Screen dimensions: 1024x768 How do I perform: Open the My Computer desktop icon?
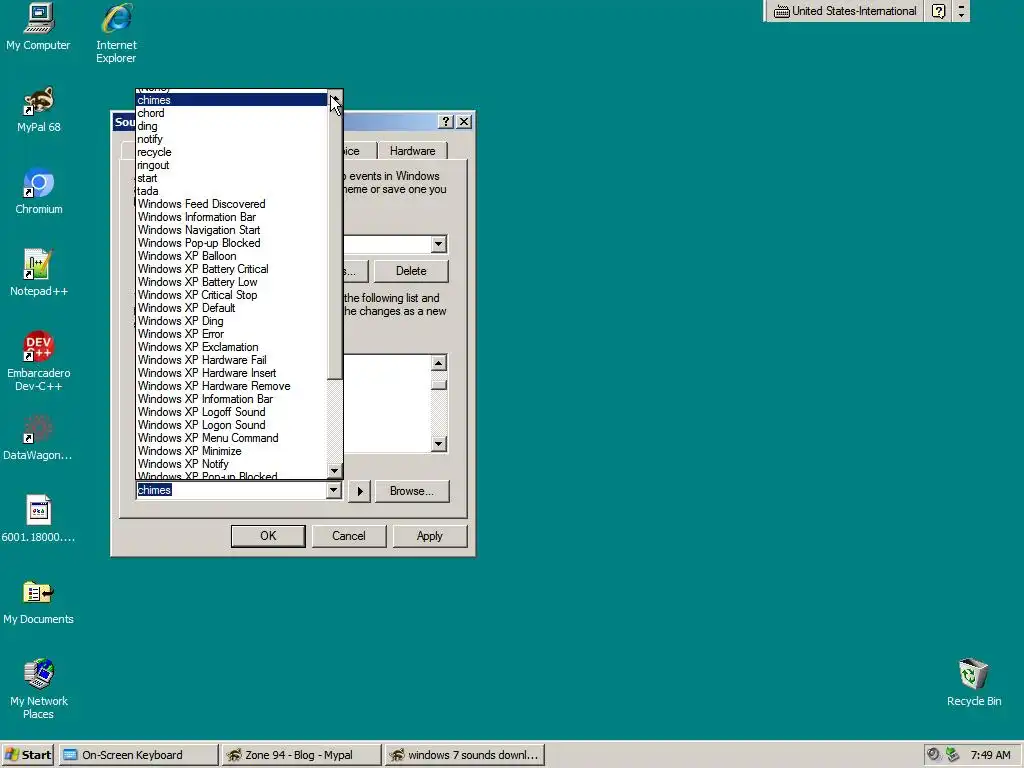tap(39, 27)
